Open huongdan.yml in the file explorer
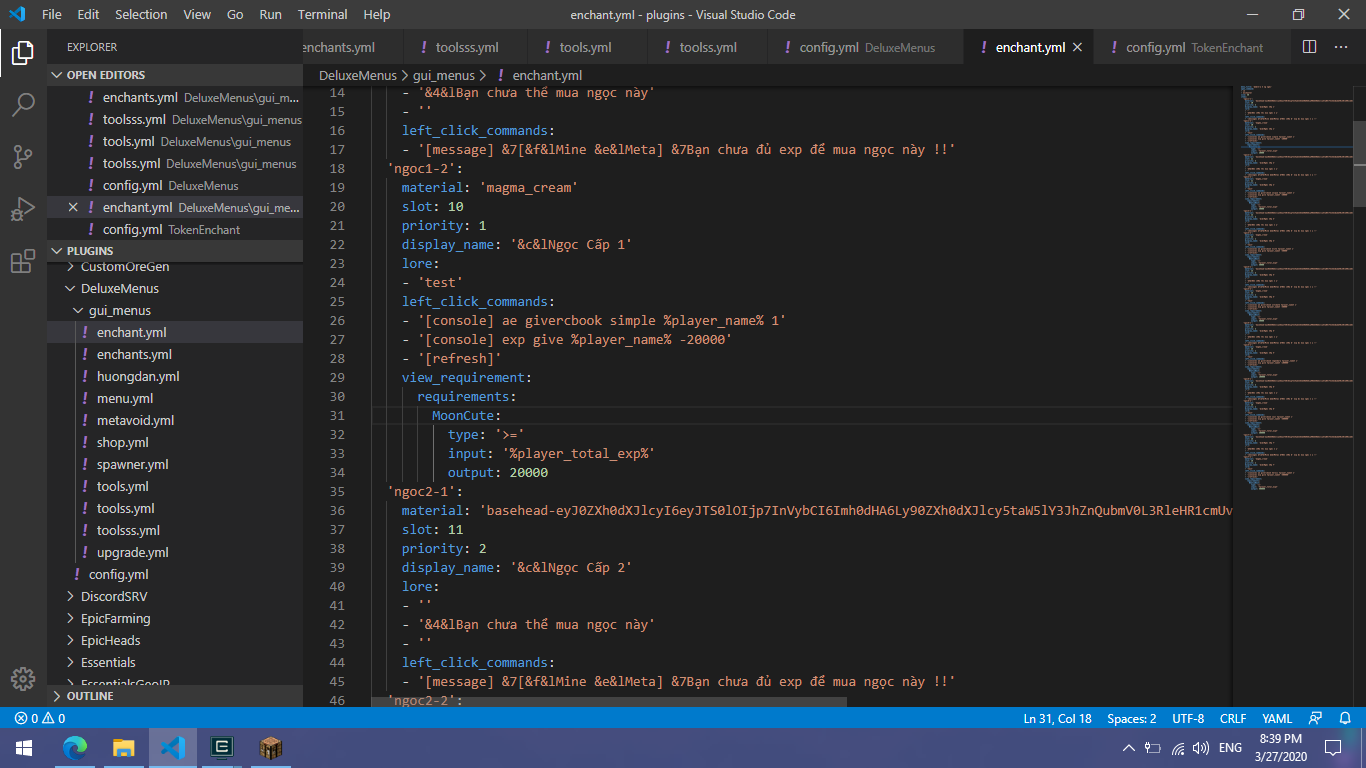Screen dimensions: 1366x768 click(x=138, y=376)
